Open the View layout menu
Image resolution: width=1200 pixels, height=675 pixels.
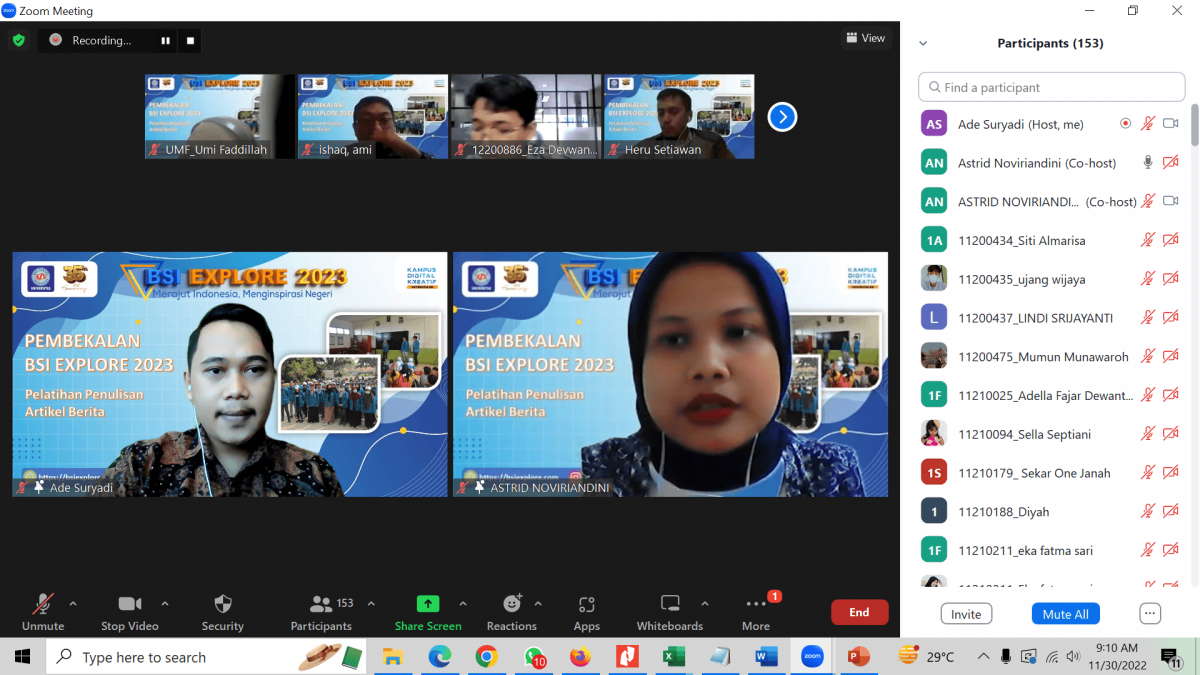(x=865, y=38)
